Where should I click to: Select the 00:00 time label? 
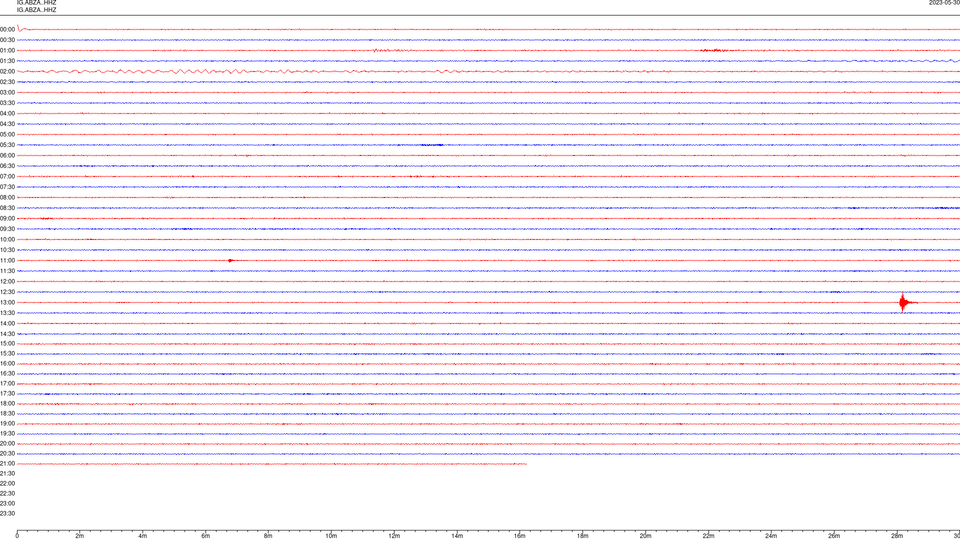point(7,29)
